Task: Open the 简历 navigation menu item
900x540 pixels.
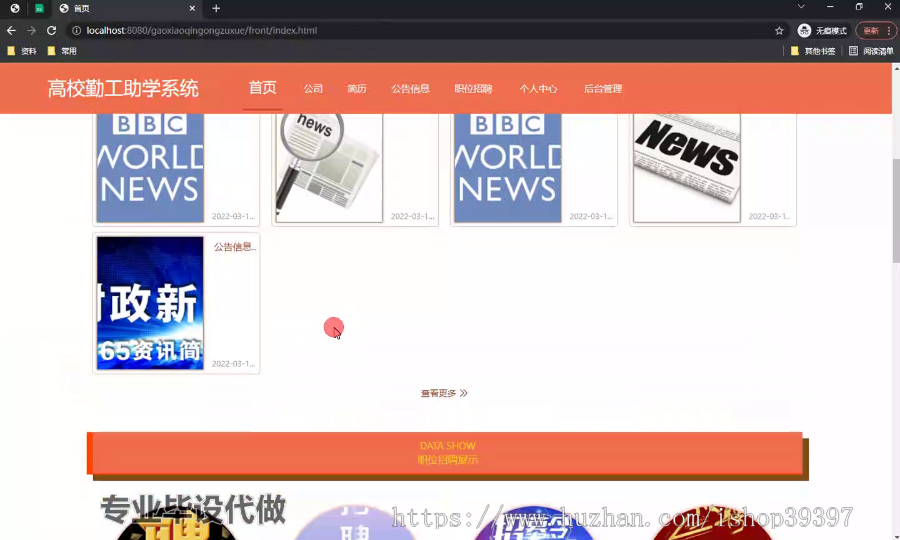Action: [x=356, y=89]
